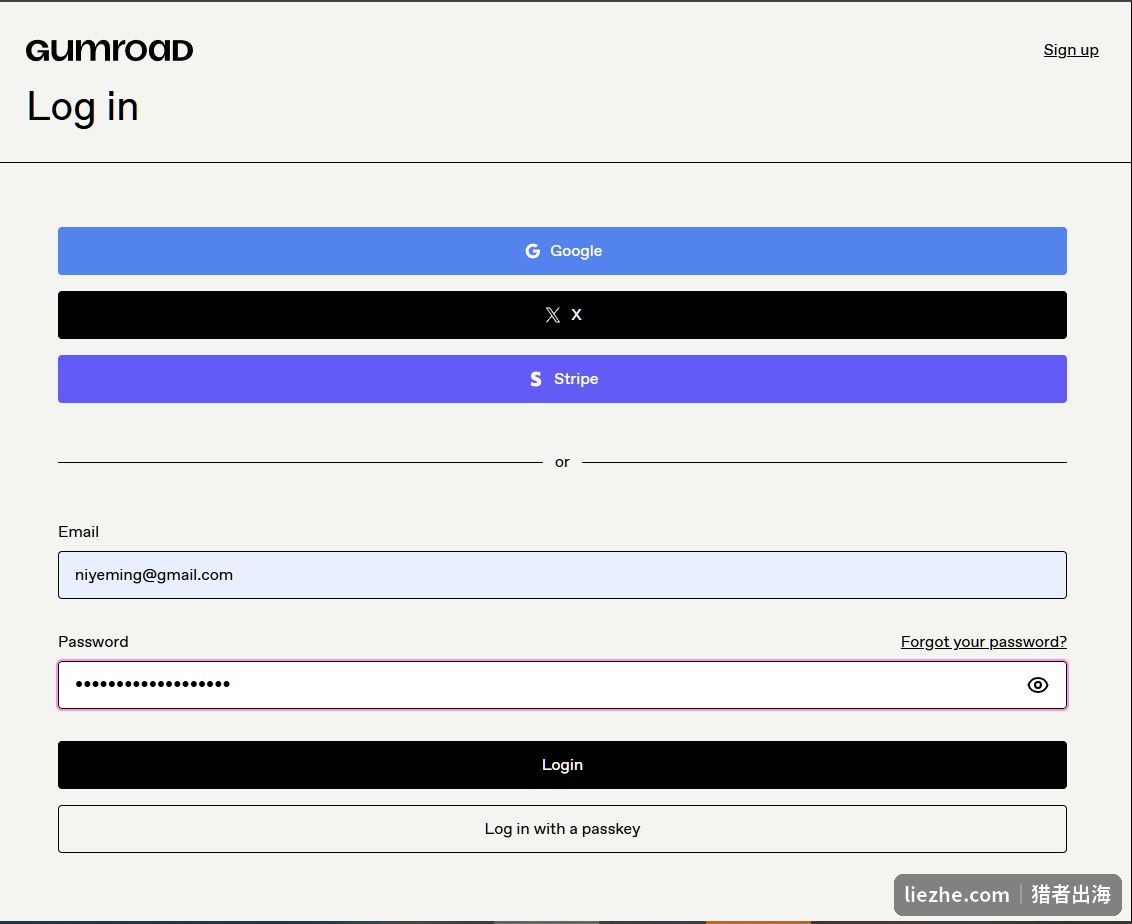Click the Gumroad logo
Viewport: 1132px width, 924px height.
pos(110,50)
